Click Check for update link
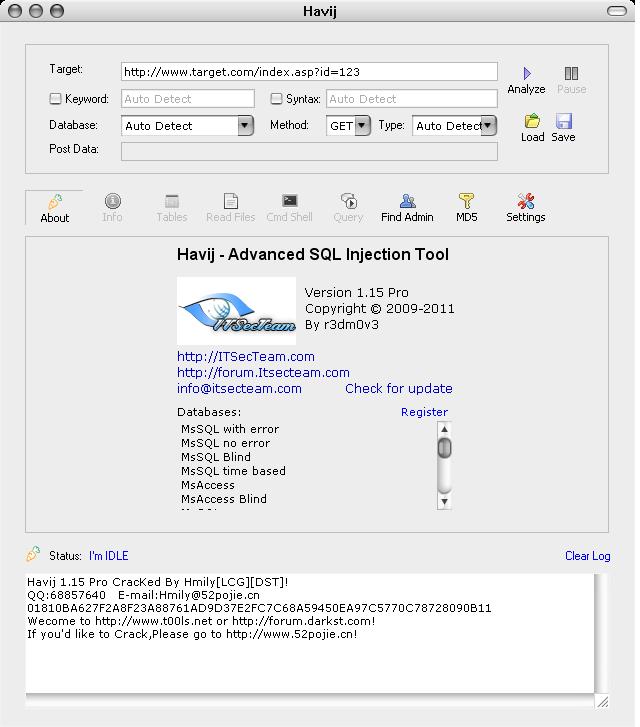The image size is (640, 727). click(x=399, y=389)
